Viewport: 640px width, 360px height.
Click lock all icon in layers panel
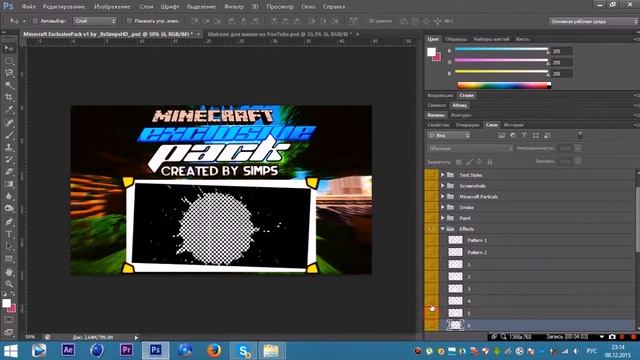coord(490,162)
